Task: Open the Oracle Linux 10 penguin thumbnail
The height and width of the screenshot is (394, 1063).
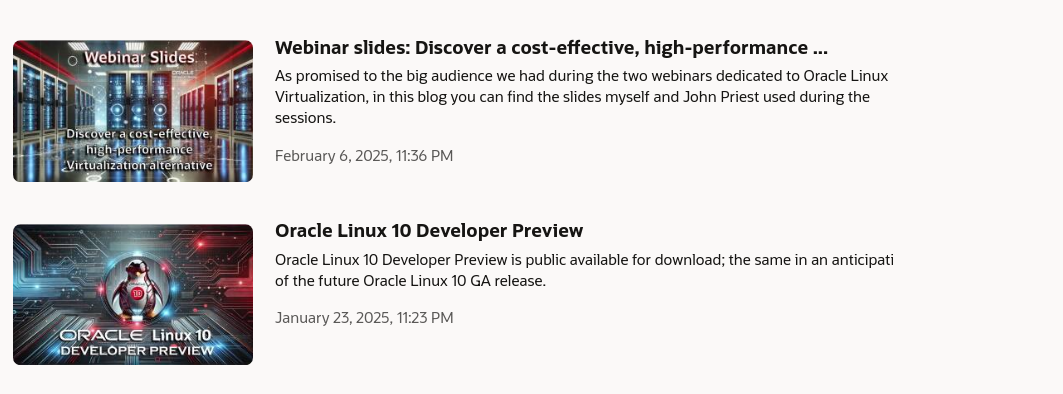Action: pyautogui.click(x=133, y=294)
